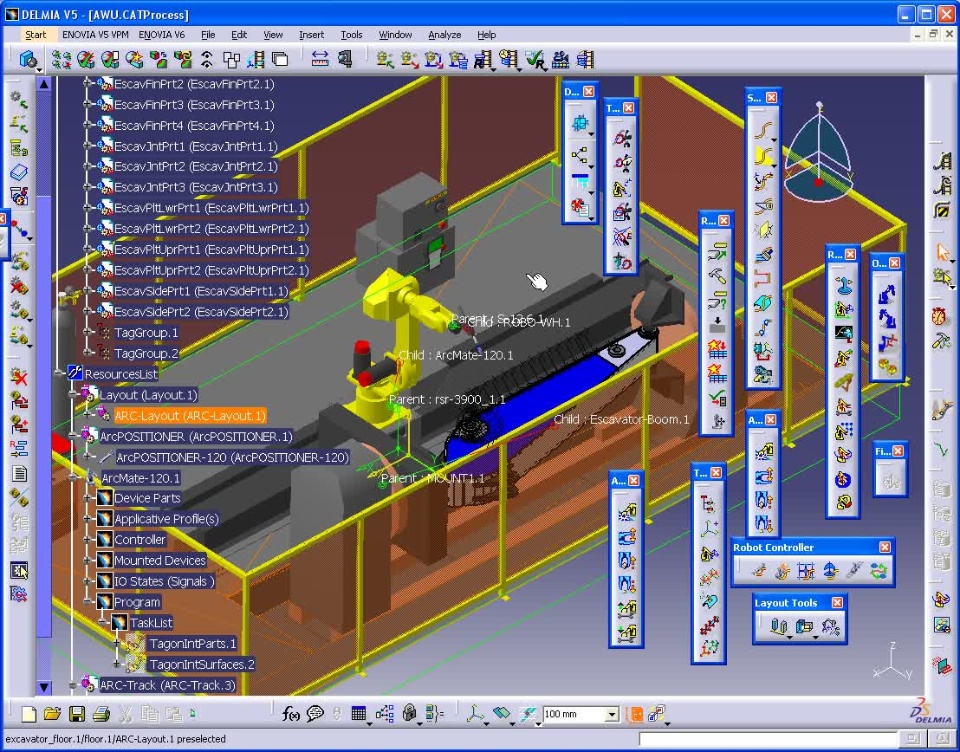This screenshot has width=960, height=752.
Task: Open the ENOVIA V5 VPM menu
Action: click(x=96, y=35)
